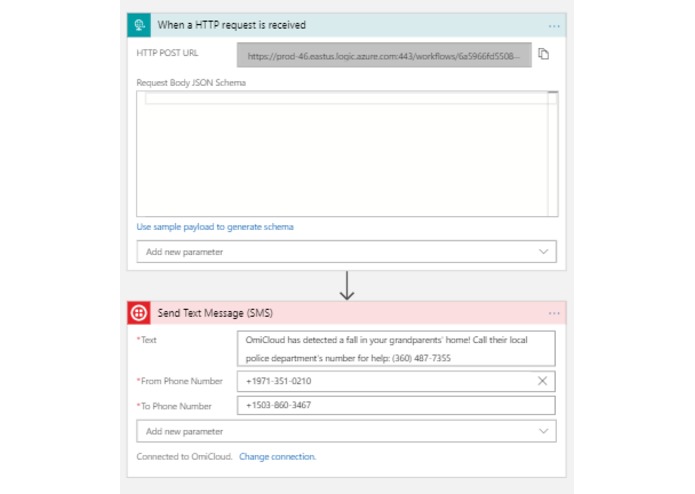The width and height of the screenshot is (695, 494).
Task: Click the HTTP request trigger globe icon
Action: point(139,25)
